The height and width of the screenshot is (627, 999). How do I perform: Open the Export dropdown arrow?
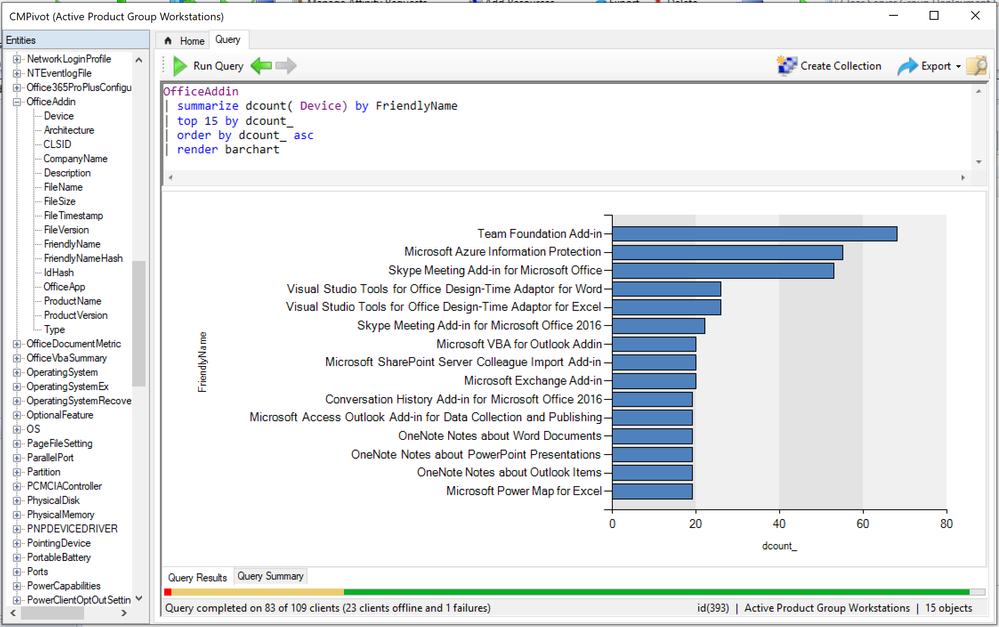pos(958,66)
